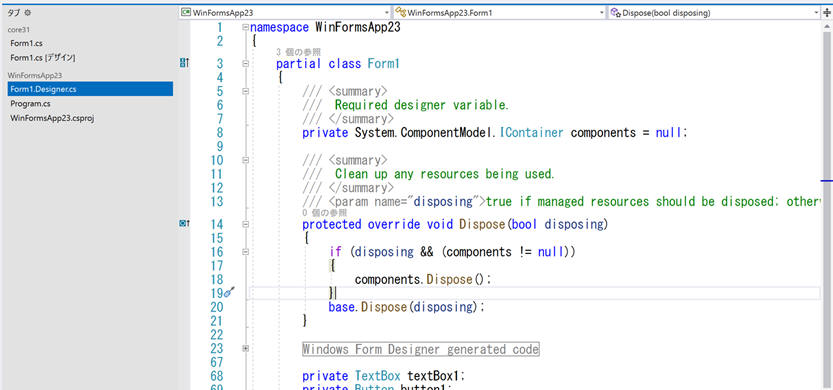
Task: Click the WinFormsApp23 tab group header
Action: click(35, 75)
